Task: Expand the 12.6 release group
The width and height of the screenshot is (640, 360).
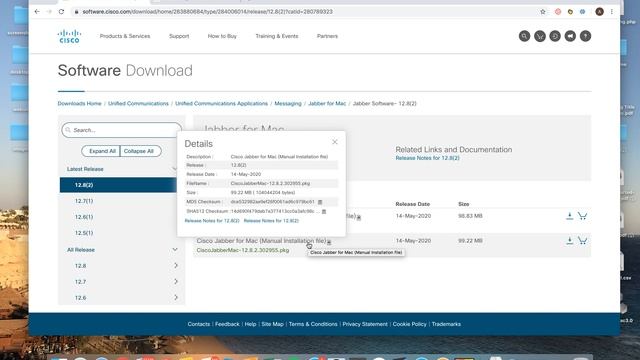Action: coord(176,298)
